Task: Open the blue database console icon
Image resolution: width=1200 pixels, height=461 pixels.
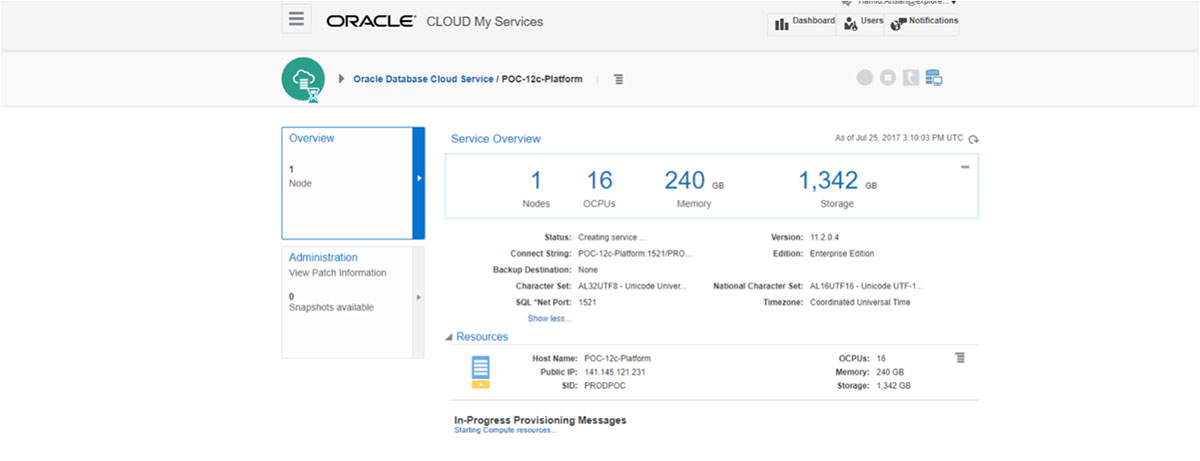Action: 934,78
